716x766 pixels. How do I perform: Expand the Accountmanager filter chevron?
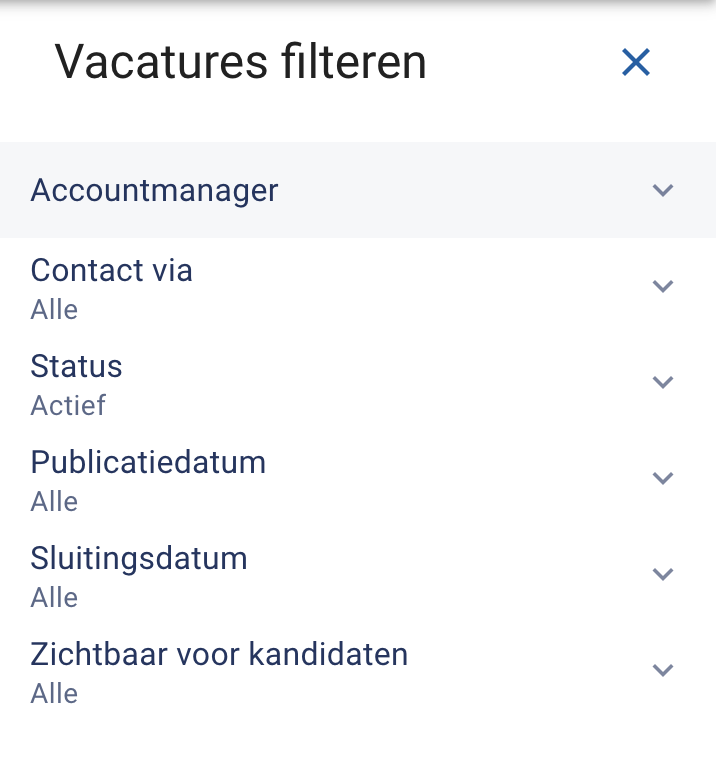[x=663, y=190]
